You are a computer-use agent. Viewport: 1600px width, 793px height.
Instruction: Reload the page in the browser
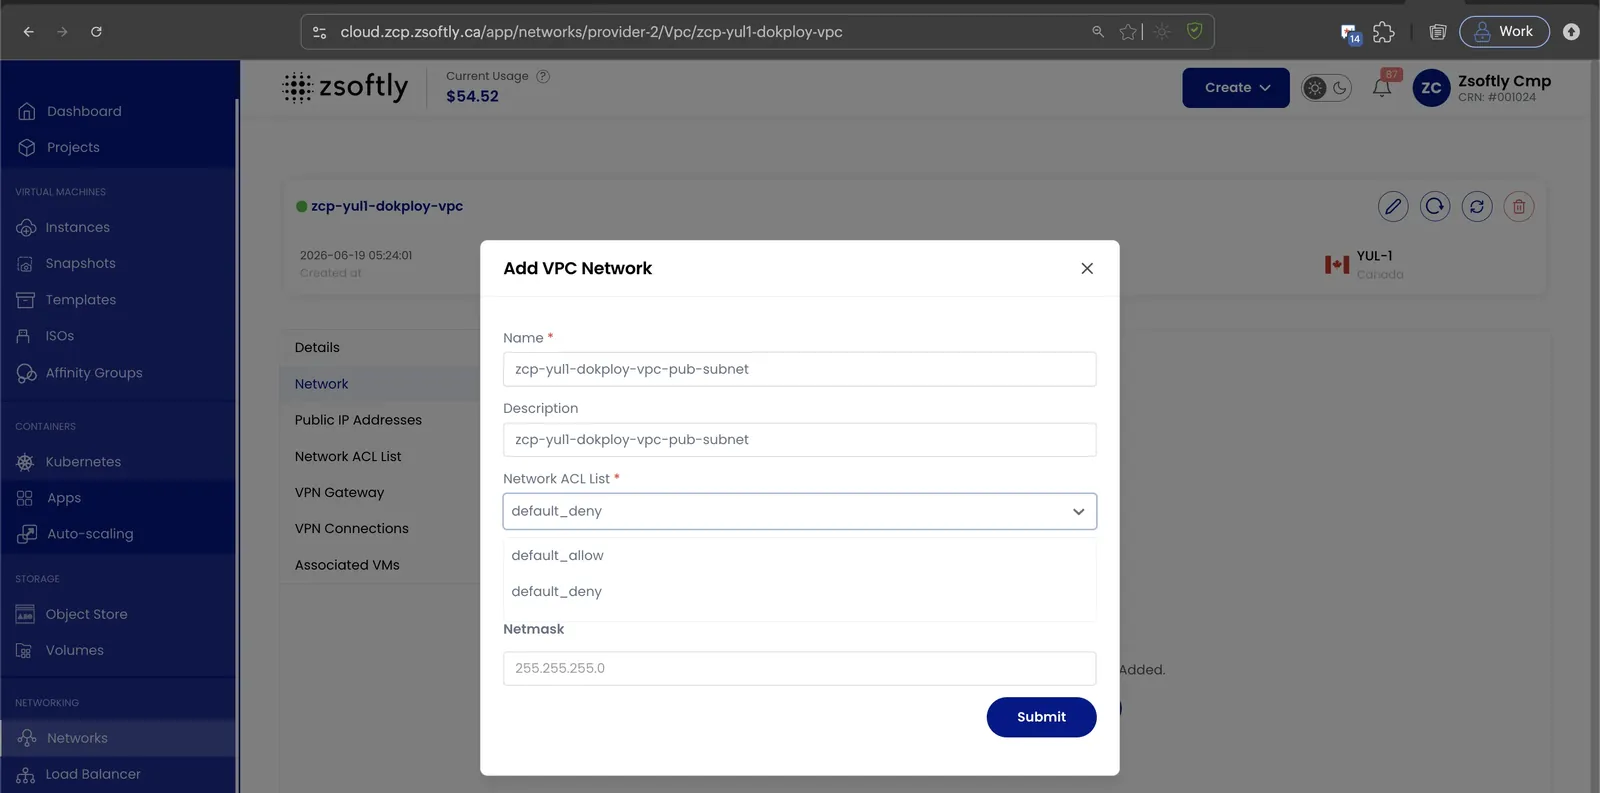96,32
